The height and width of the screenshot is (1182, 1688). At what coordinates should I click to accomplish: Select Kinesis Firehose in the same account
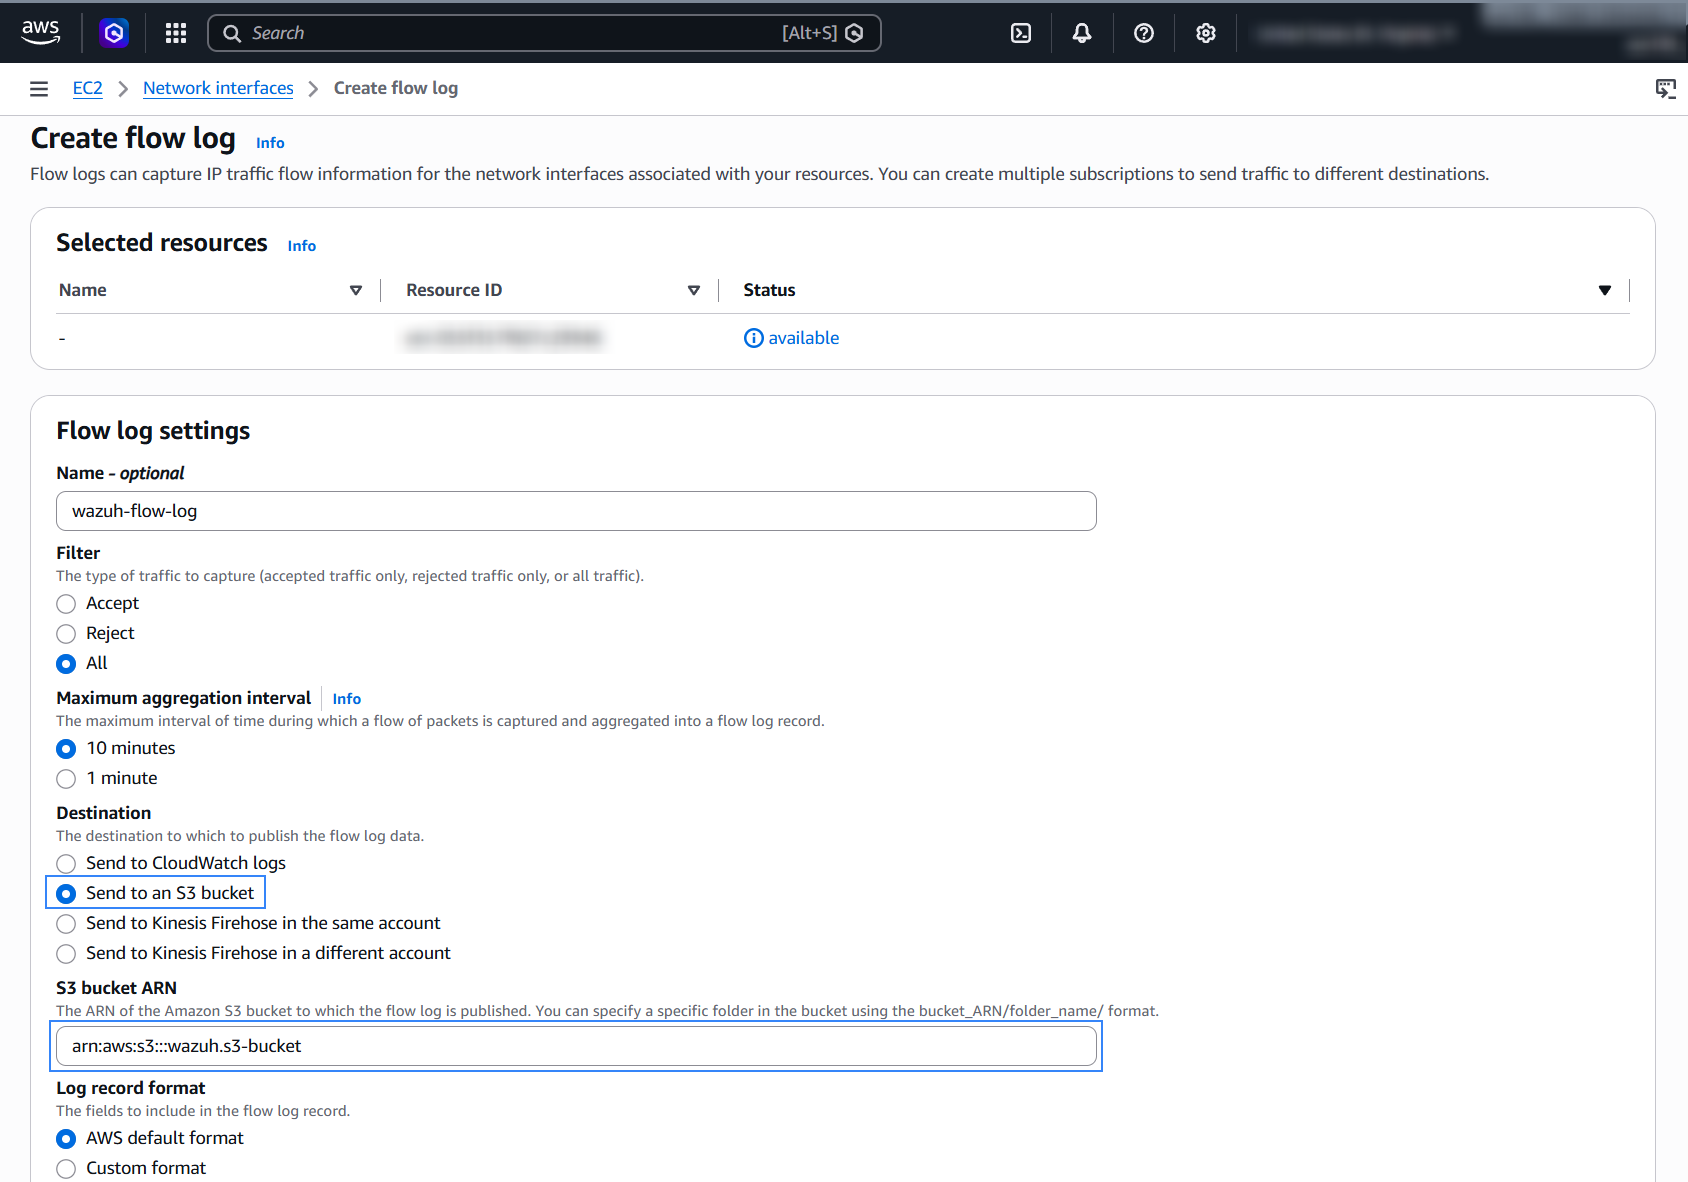tap(66, 924)
